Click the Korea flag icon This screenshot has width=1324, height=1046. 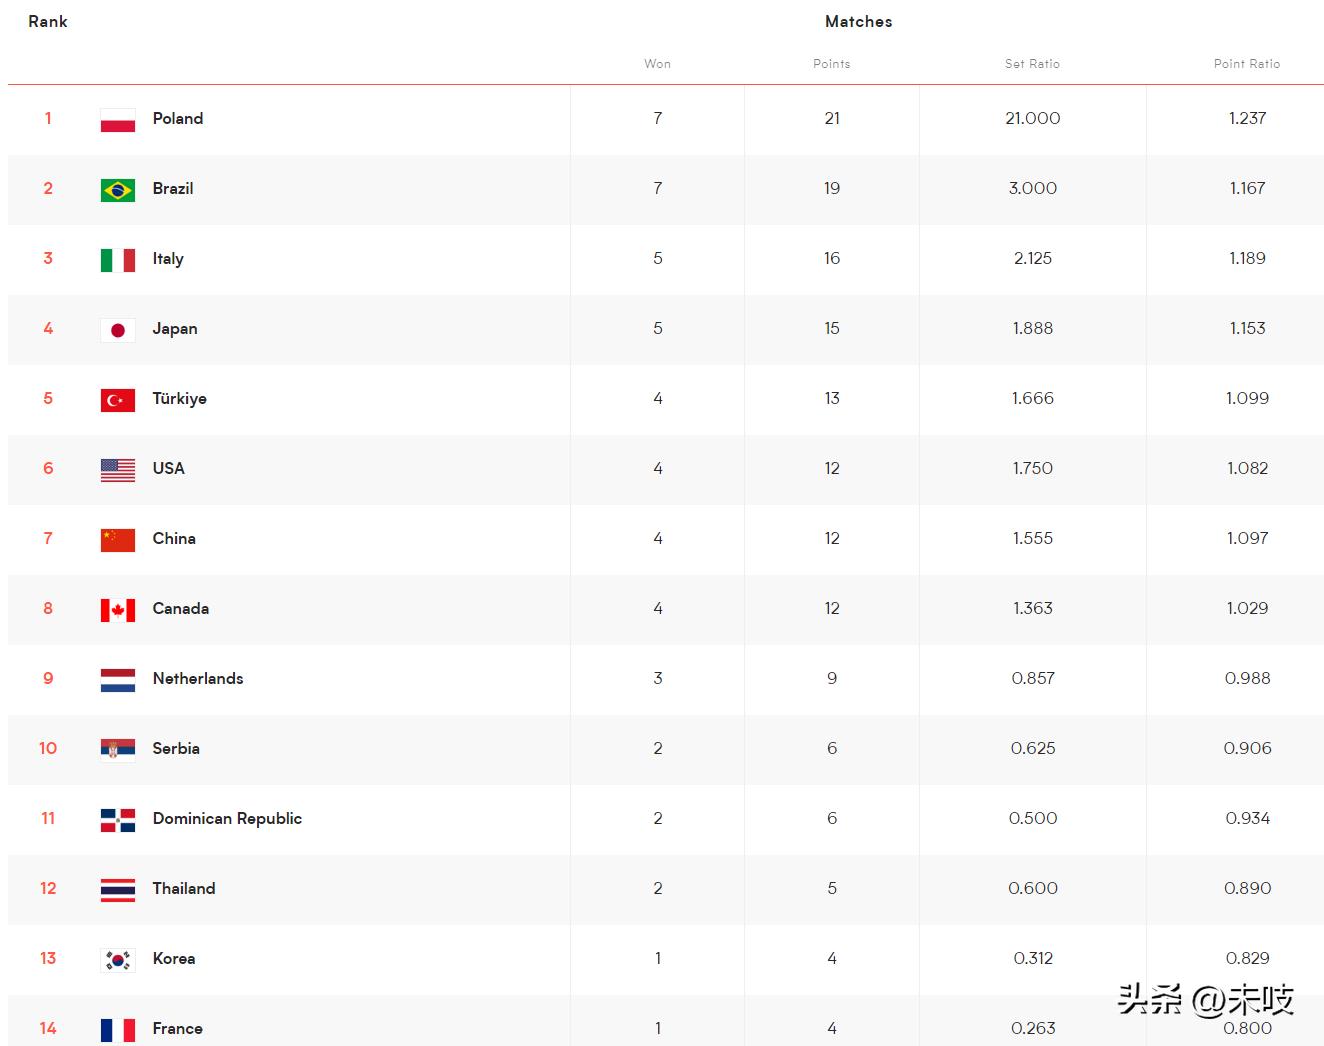[118, 959]
